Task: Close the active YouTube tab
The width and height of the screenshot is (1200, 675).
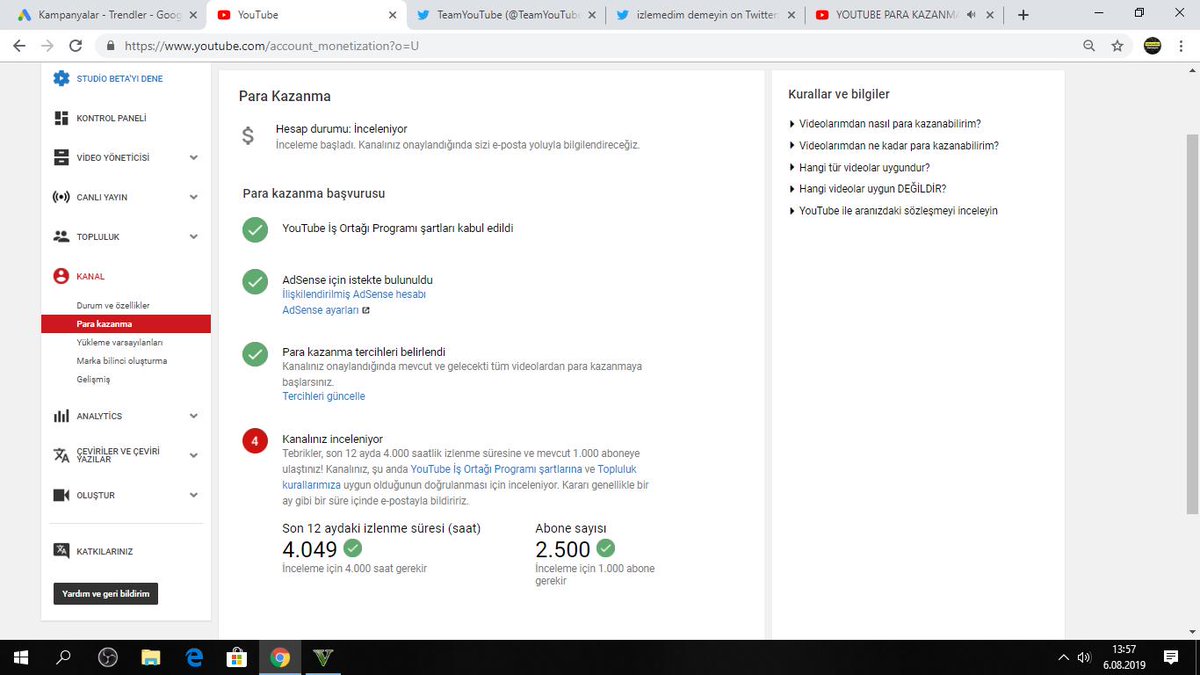Action: (x=391, y=15)
